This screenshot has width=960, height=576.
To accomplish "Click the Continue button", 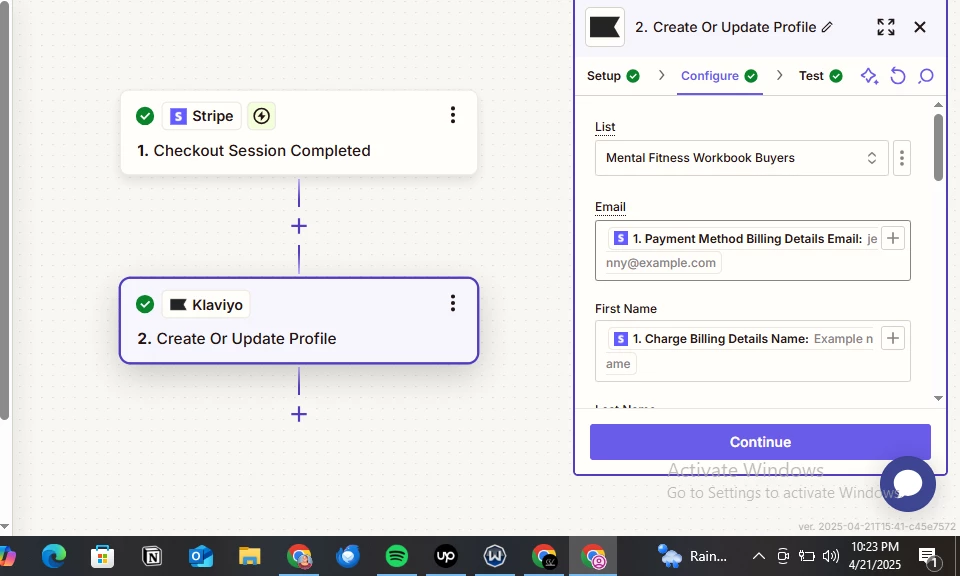I will (x=760, y=442).
